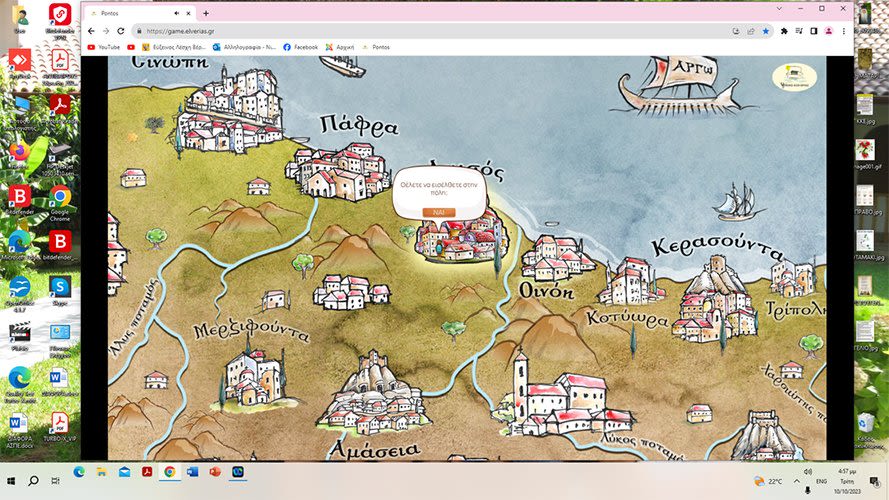This screenshot has height=500, width=889.
Task: Click the ΝΑΙ button in the popup
Action: pyautogui.click(x=439, y=212)
